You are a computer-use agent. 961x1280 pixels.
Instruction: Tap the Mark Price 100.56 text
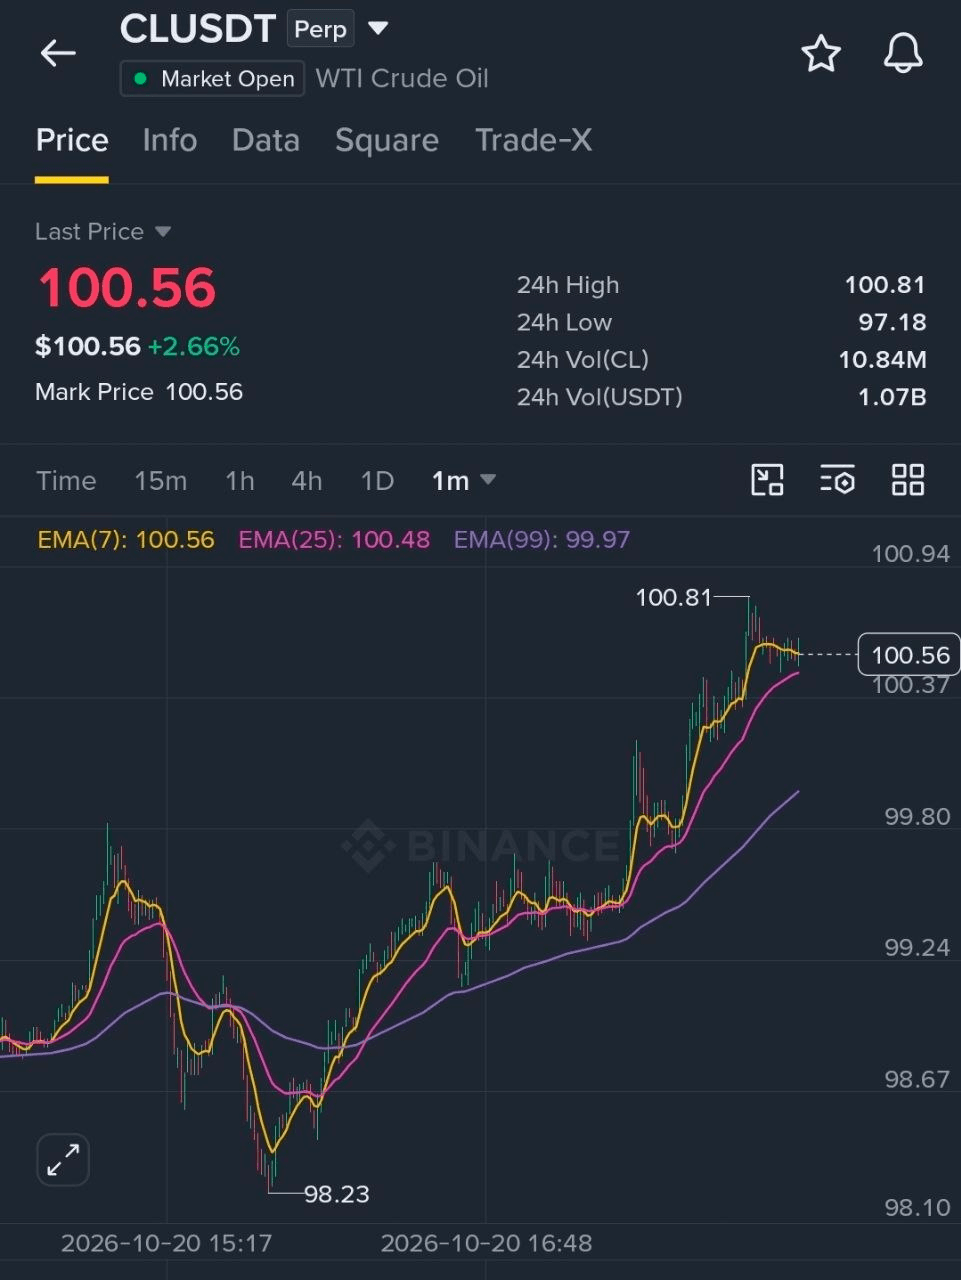pos(139,392)
